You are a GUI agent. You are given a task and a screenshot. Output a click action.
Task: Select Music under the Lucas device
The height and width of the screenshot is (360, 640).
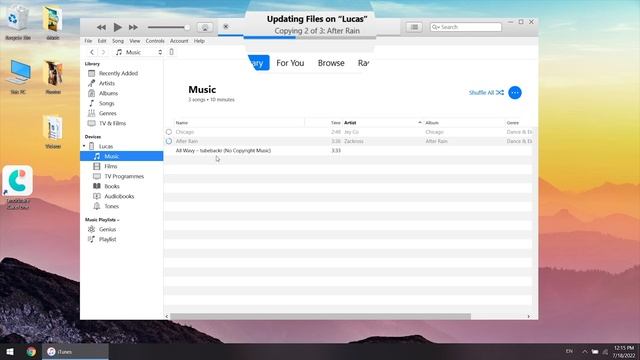click(122, 156)
